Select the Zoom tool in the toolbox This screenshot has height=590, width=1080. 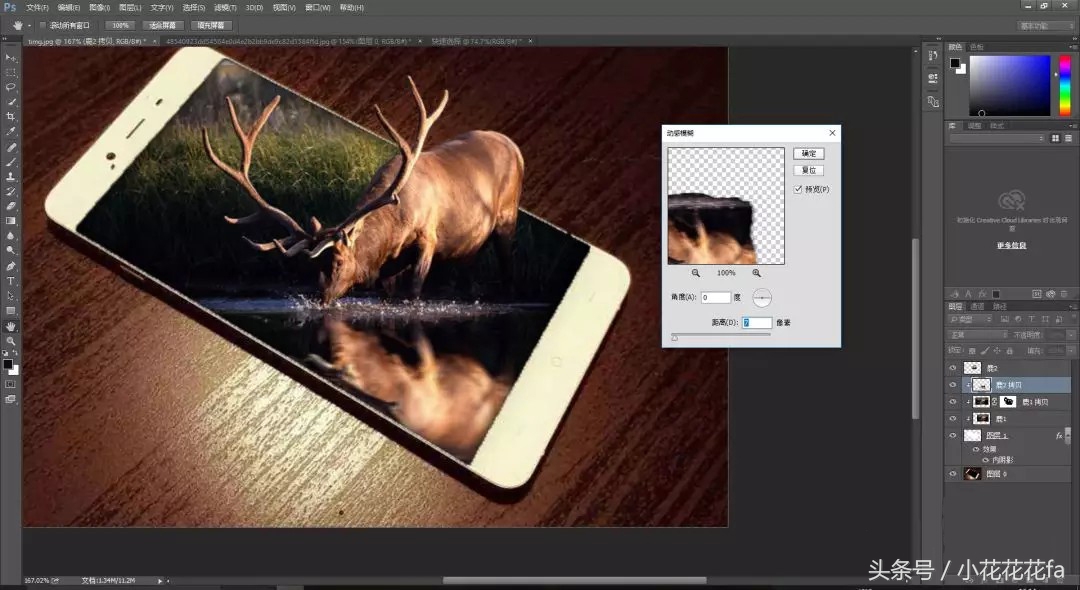11,341
